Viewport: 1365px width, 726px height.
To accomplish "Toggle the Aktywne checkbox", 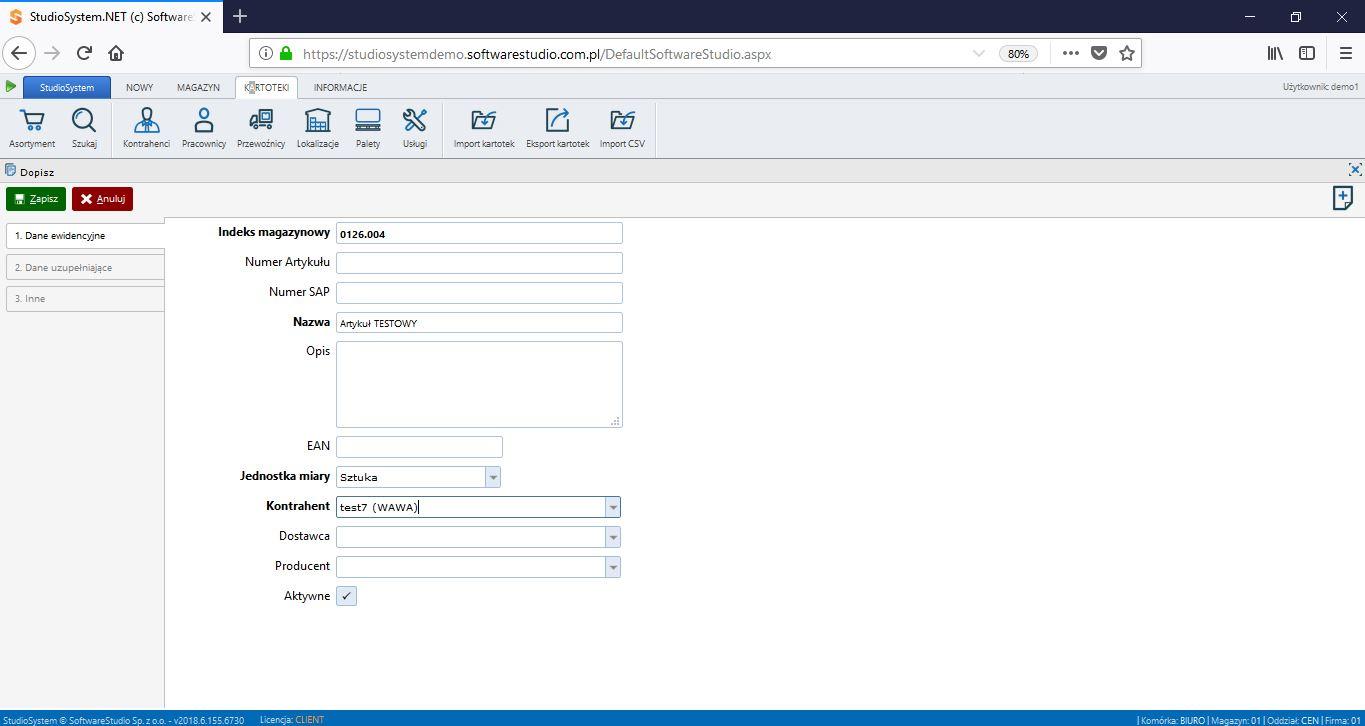I will (x=346, y=596).
